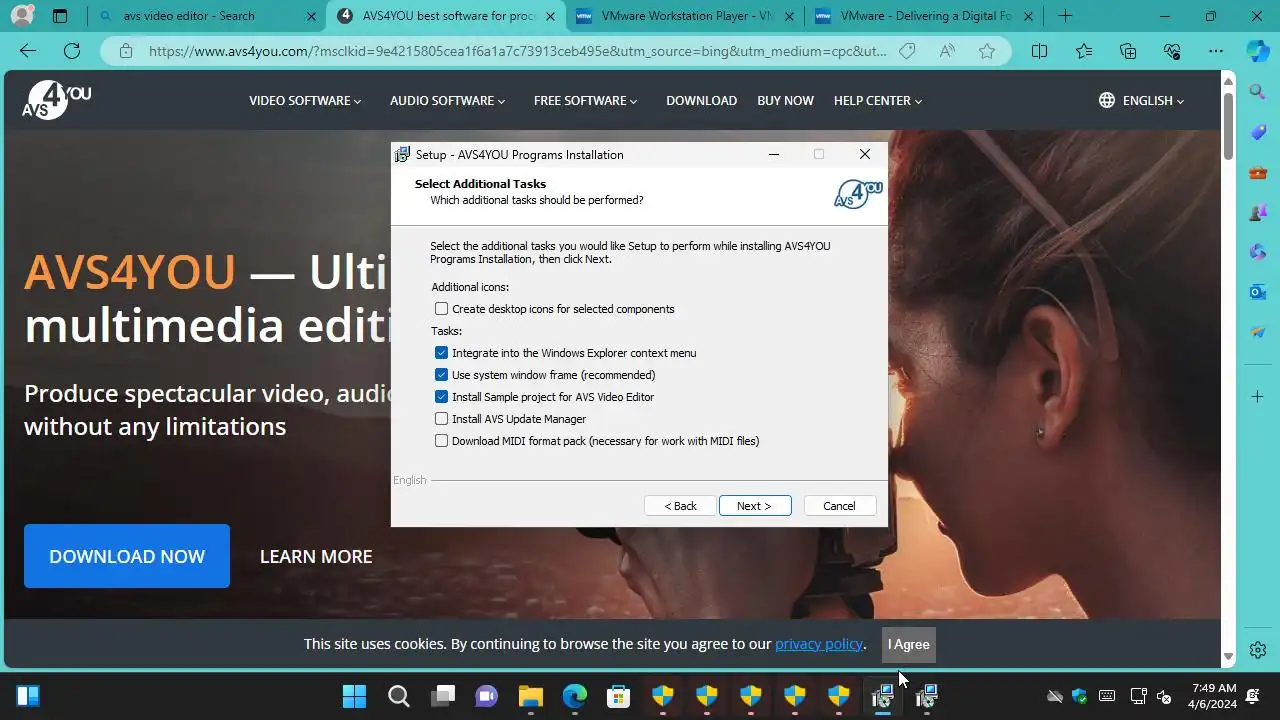Viewport: 1280px width, 720px height.
Task: Open the shopping price tag icon in address bar
Action: 907,51
